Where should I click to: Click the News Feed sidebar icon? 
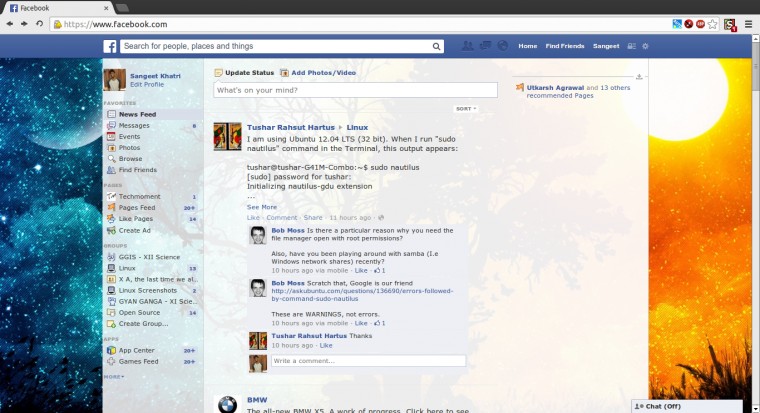[111, 114]
